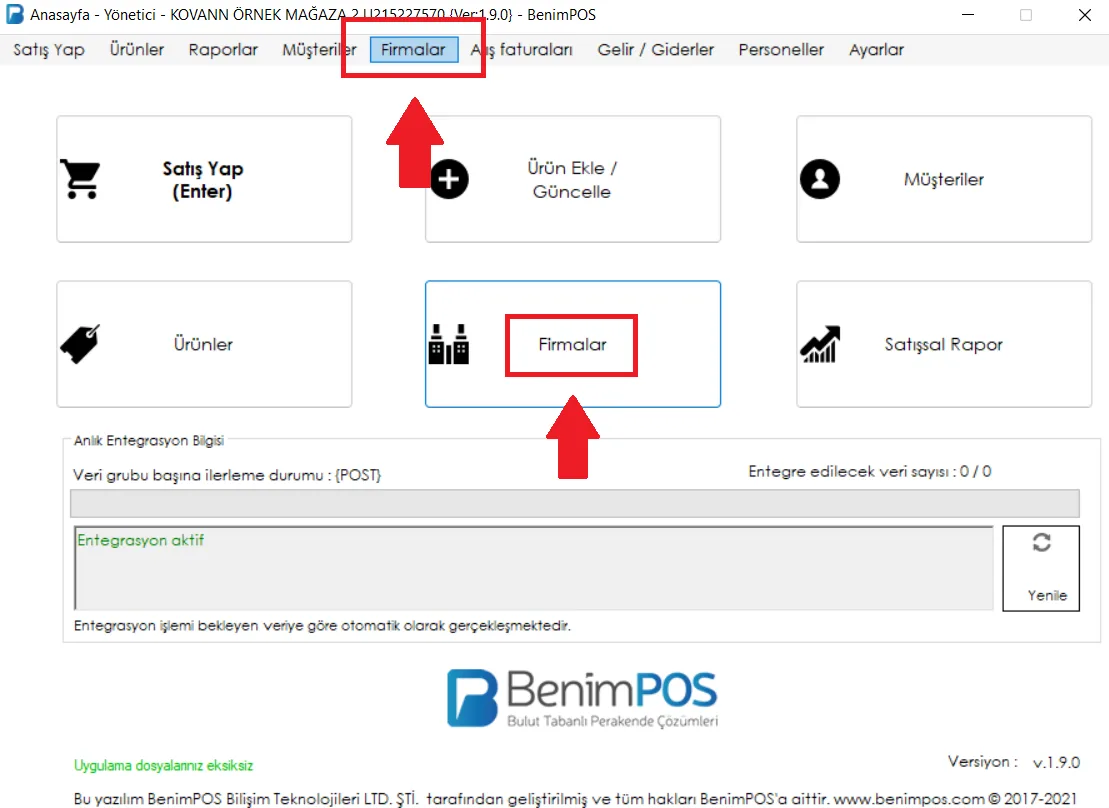Image resolution: width=1109 pixels, height=808 pixels.
Task: Open the Alış faturaları menu
Action: click(522, 50)
